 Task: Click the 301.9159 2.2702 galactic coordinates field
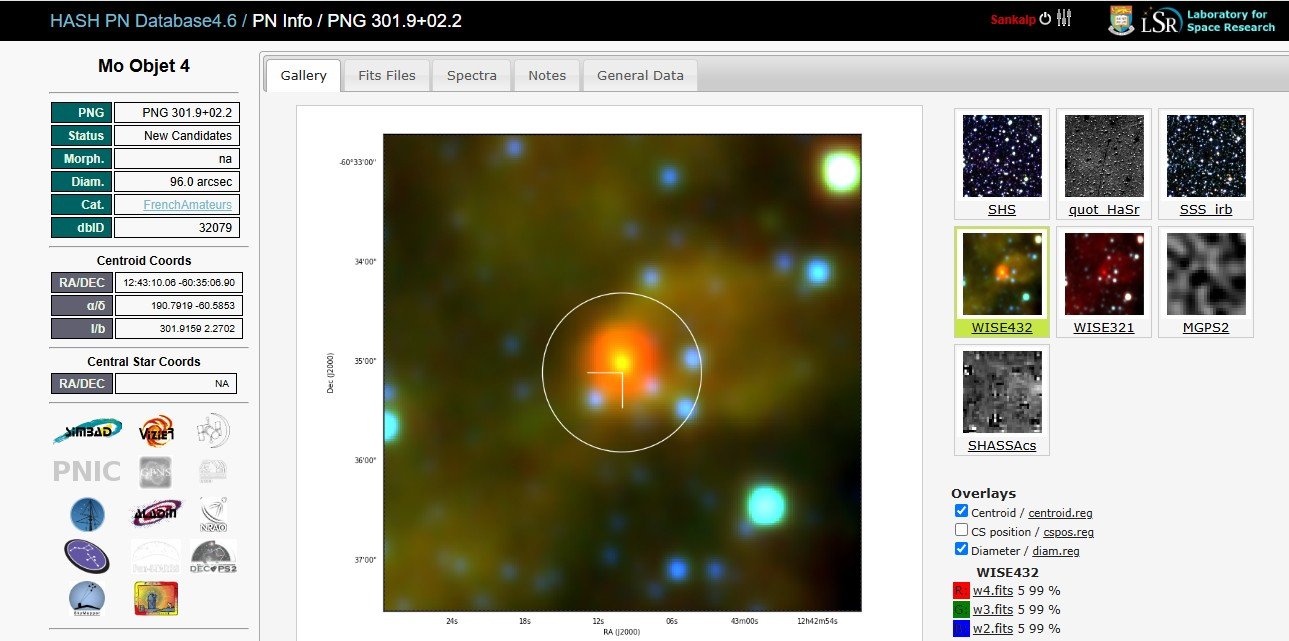tap(179, 328)
